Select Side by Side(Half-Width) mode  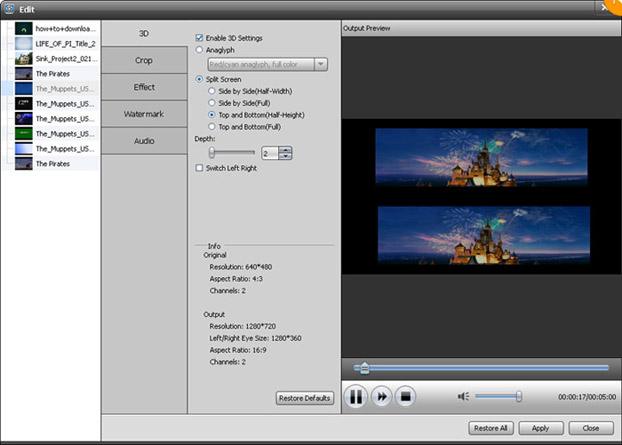[212, 91]
